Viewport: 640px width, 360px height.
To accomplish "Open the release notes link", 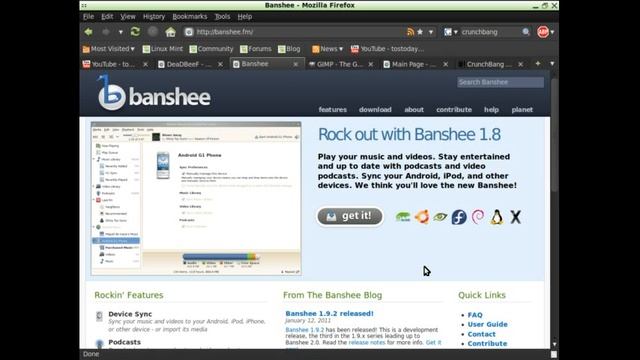I will pos(367,342).
